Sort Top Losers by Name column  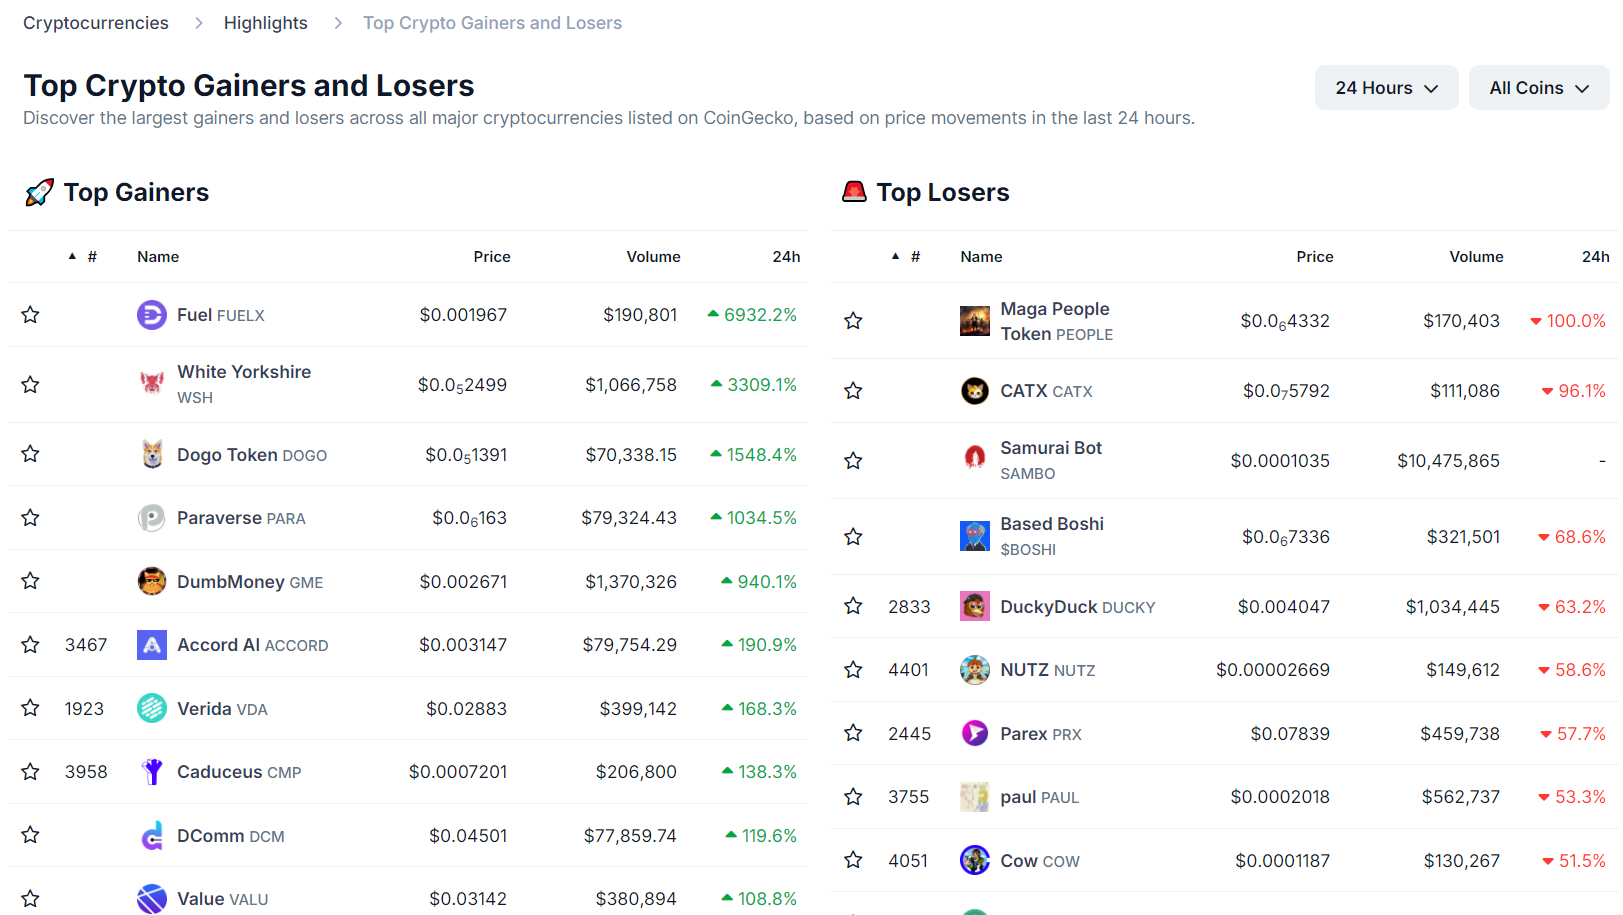981,257
